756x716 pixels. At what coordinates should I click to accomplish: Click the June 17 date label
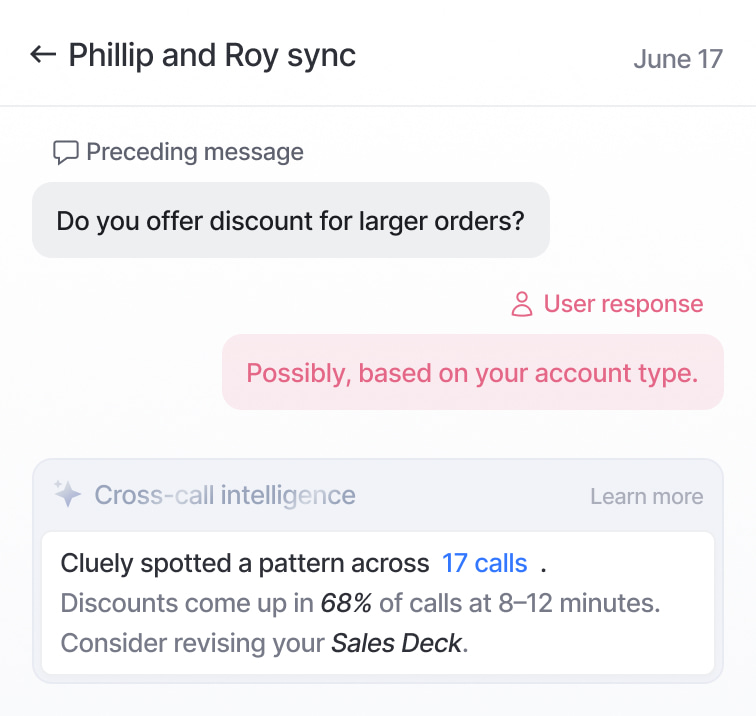[x=677, y=58]
